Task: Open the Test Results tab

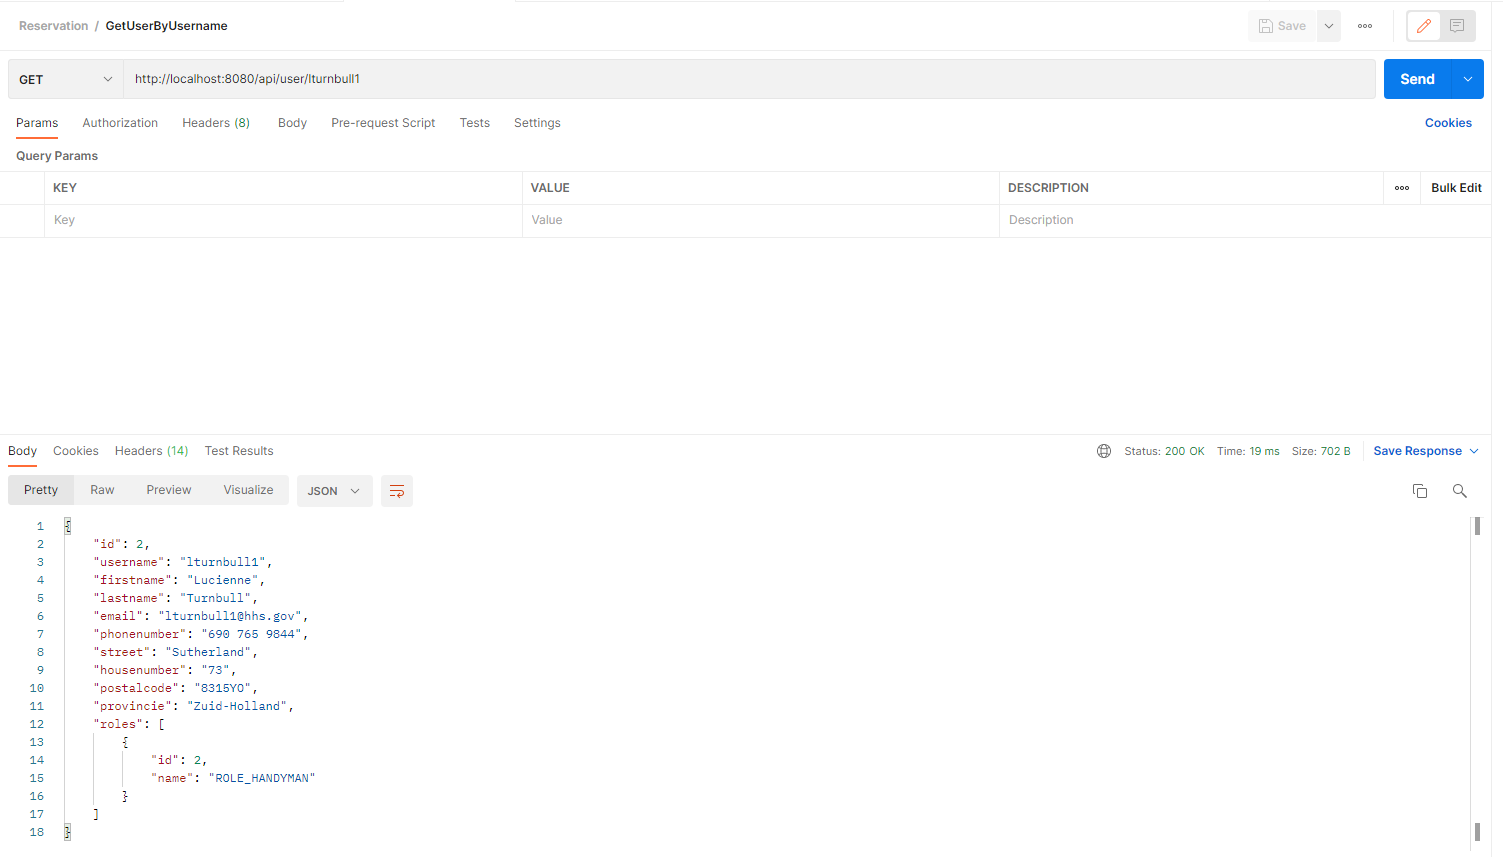Action: (x=239, y=451)
